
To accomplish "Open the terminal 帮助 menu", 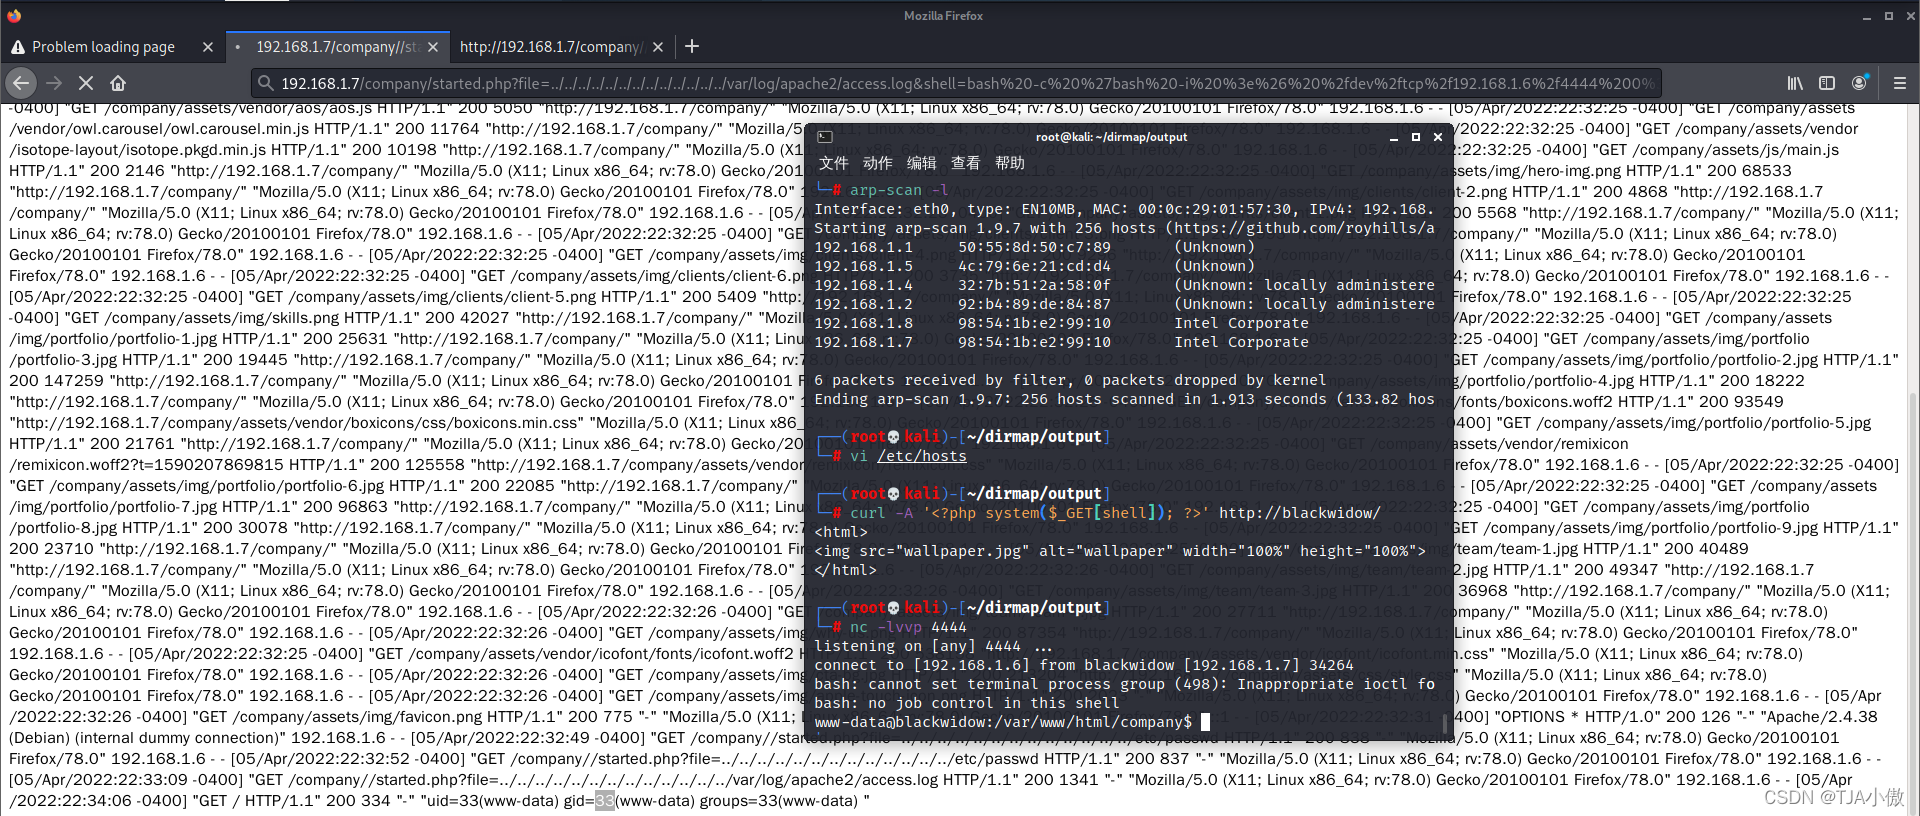I will pyautogui.click(x=1009, y=163).
